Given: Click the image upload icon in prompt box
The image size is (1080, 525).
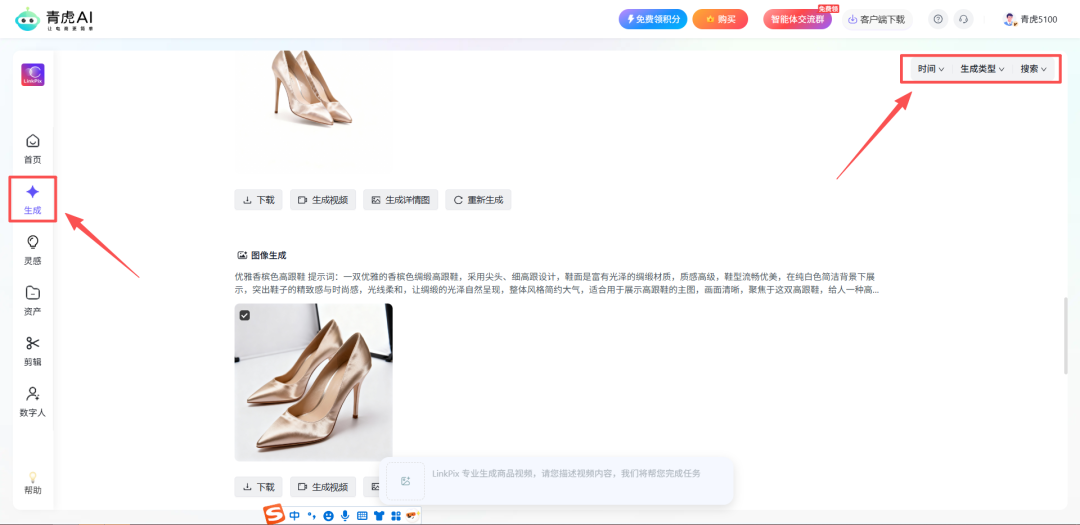Looking at the screenshot, I should pos(405,481).
